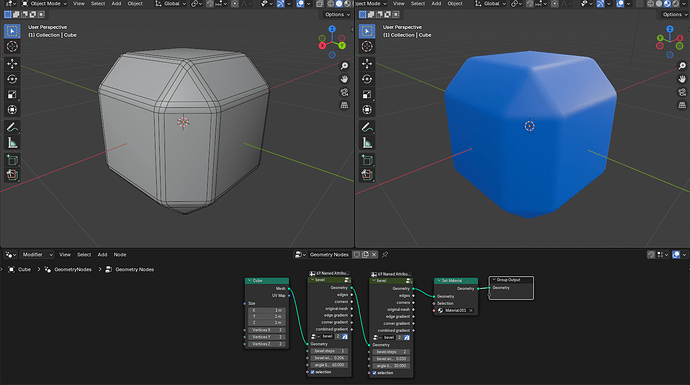The height and width of the screenshot is (385, 690).
Task: Click the GeometryNodes breadcrumb in node editor
Action: pos(73,270)
